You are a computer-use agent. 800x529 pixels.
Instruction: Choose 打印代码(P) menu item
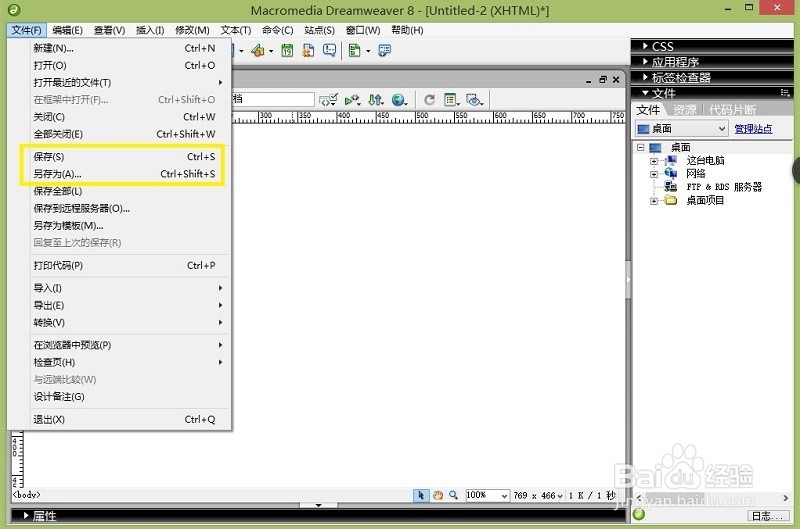(124, 265)
